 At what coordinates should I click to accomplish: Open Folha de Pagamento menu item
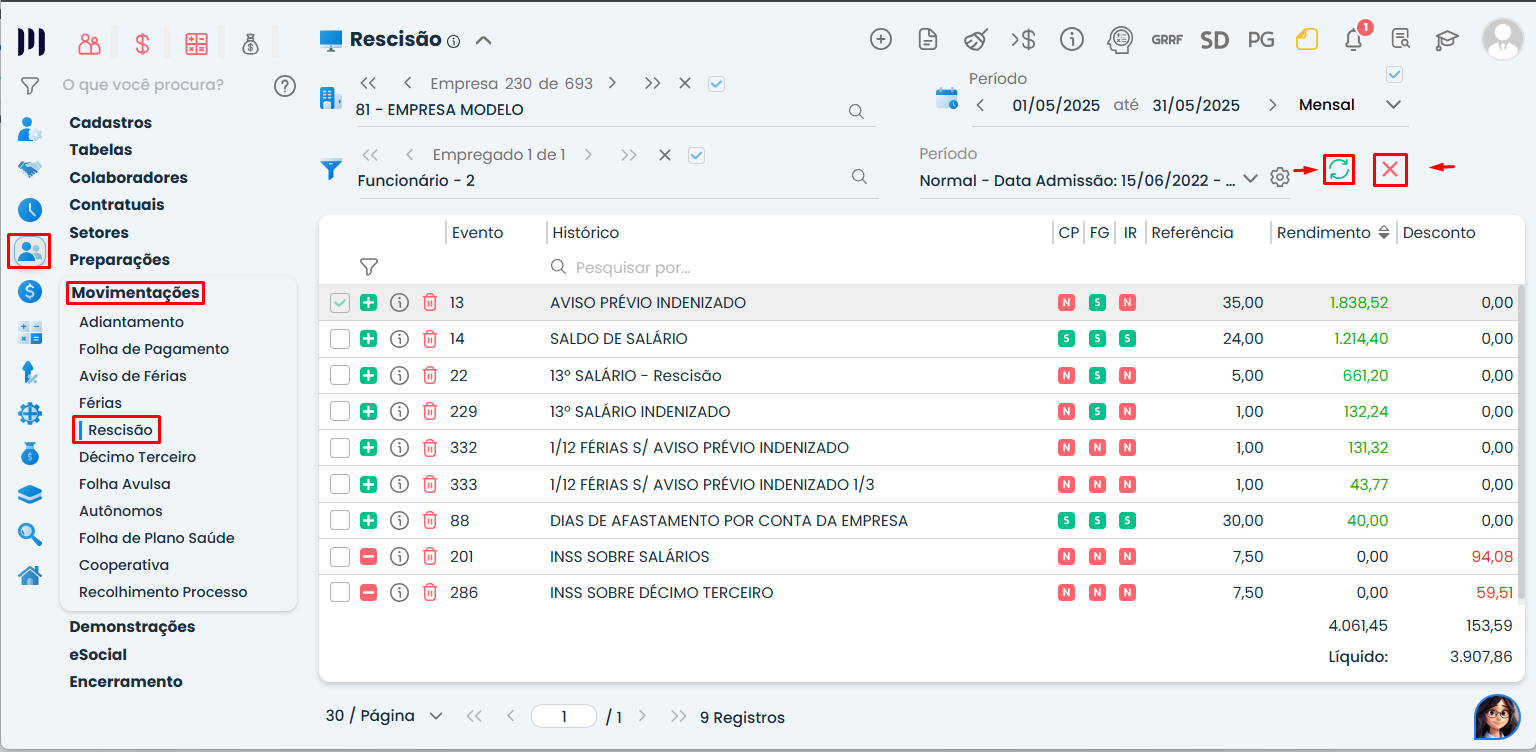154,349
